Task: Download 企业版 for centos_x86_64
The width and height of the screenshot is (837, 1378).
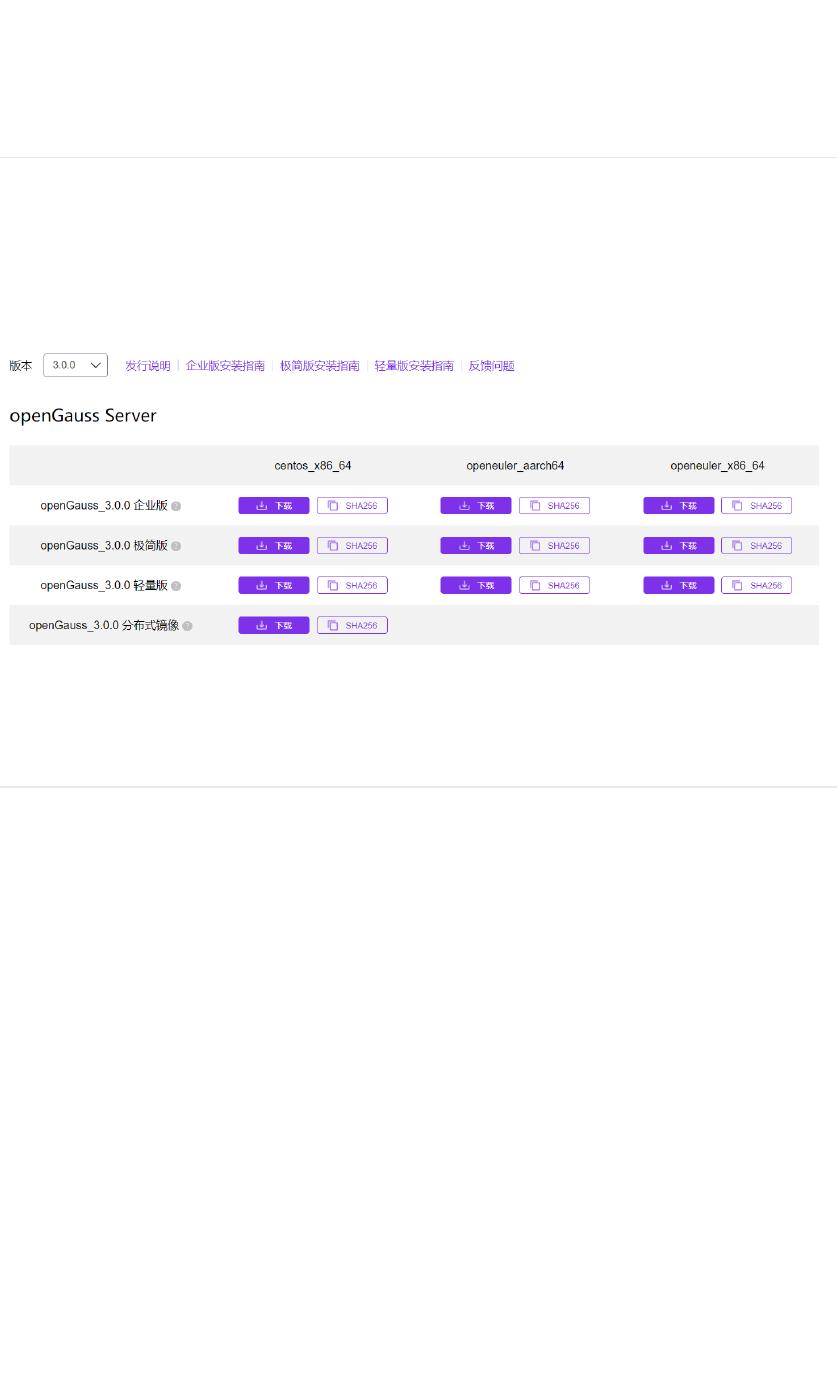Action: click(x=274, y=506)
